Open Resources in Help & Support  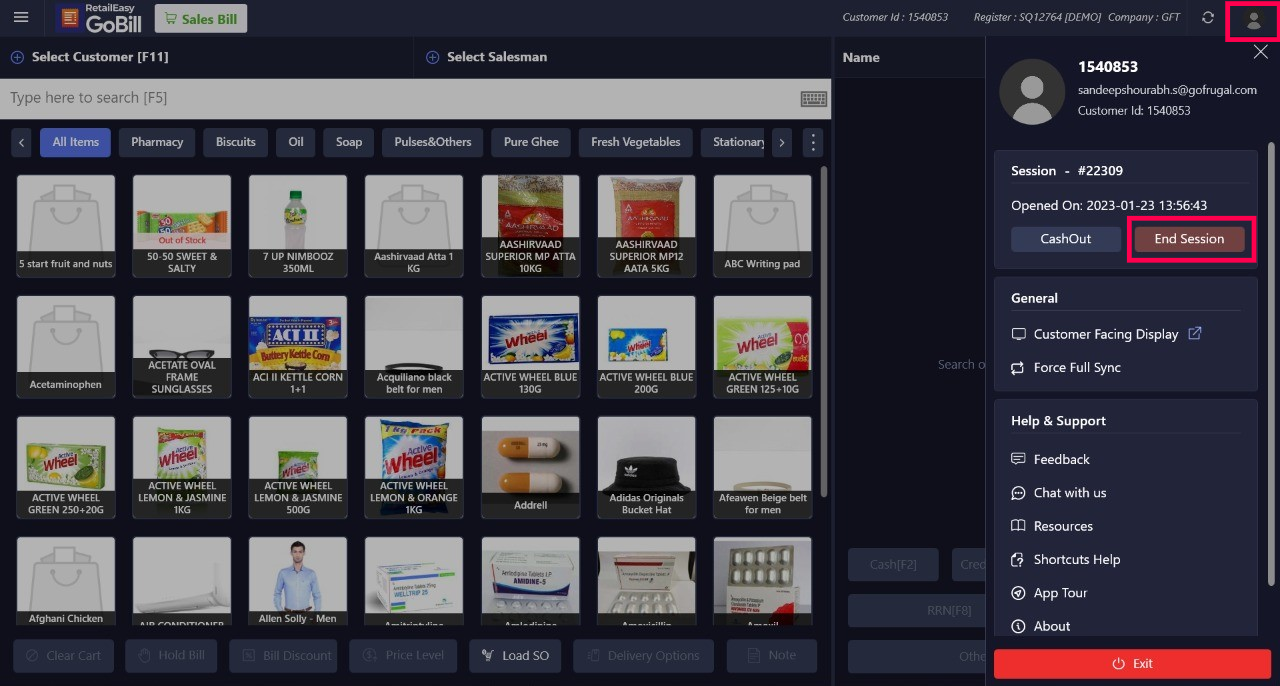pyautogui.click(x=1051, y=526)
